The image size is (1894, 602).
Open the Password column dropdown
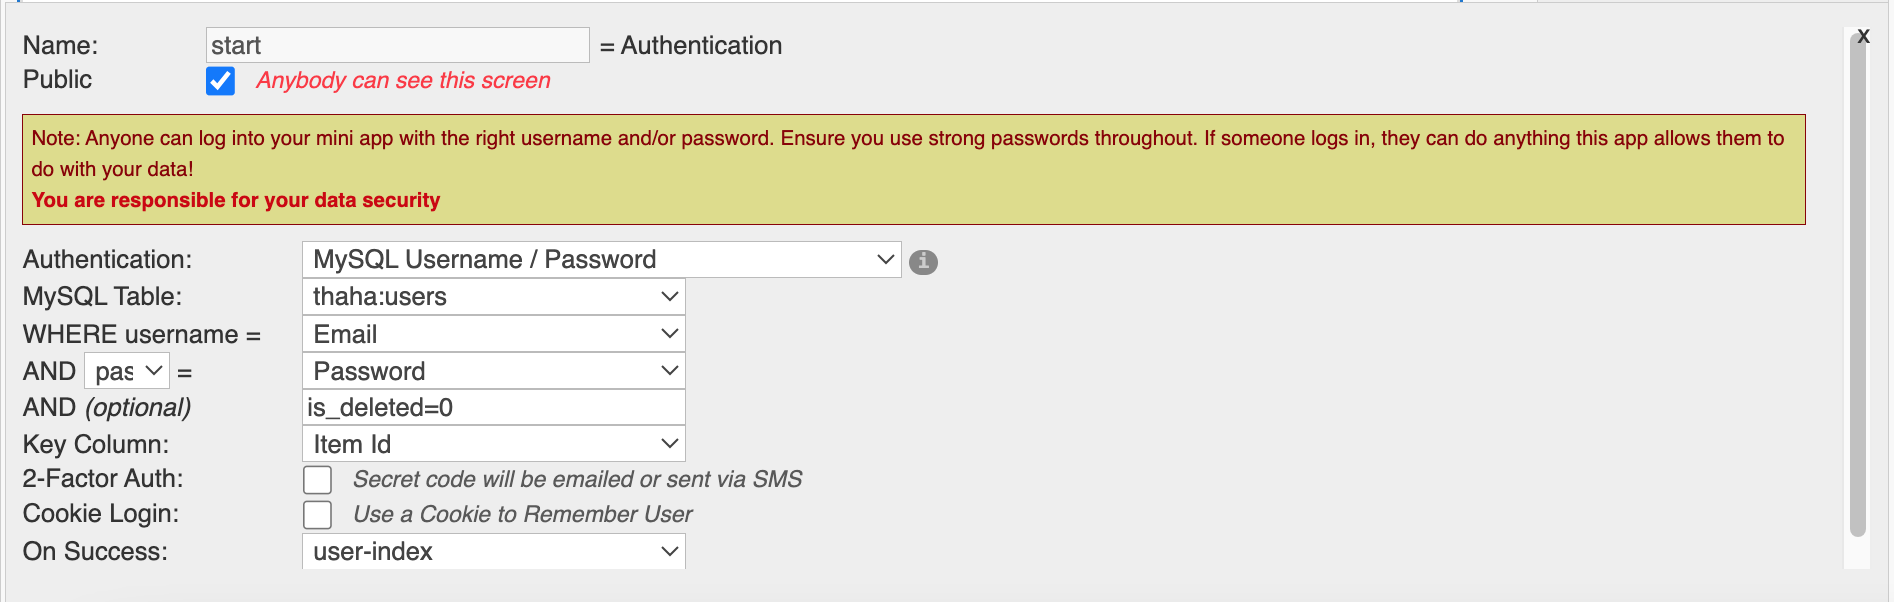click(x=493, y=371)
